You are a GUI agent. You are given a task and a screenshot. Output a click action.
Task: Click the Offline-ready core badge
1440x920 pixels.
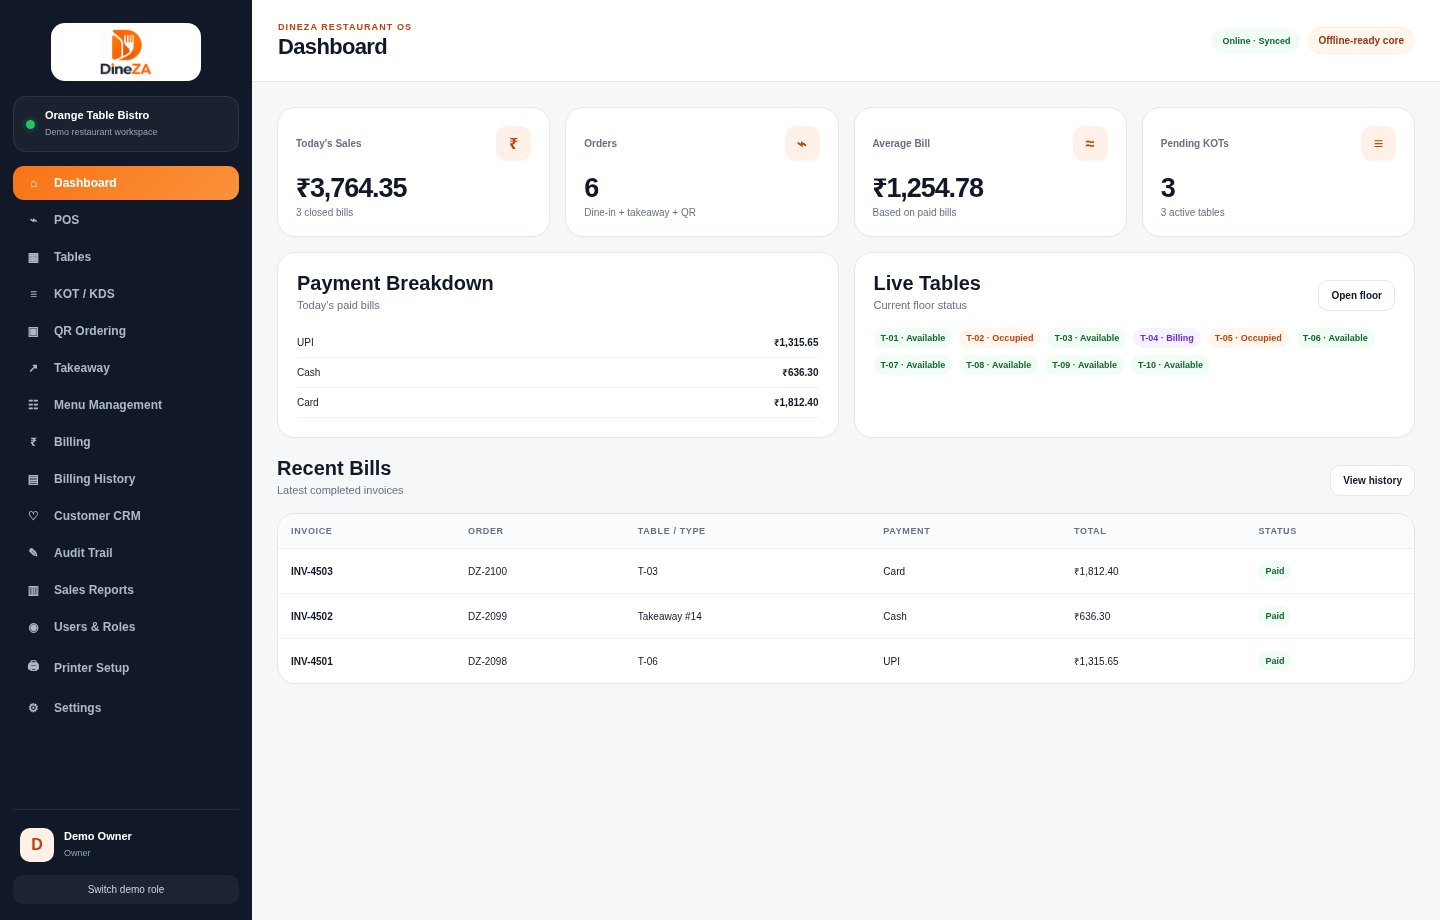click(1361, 41)
